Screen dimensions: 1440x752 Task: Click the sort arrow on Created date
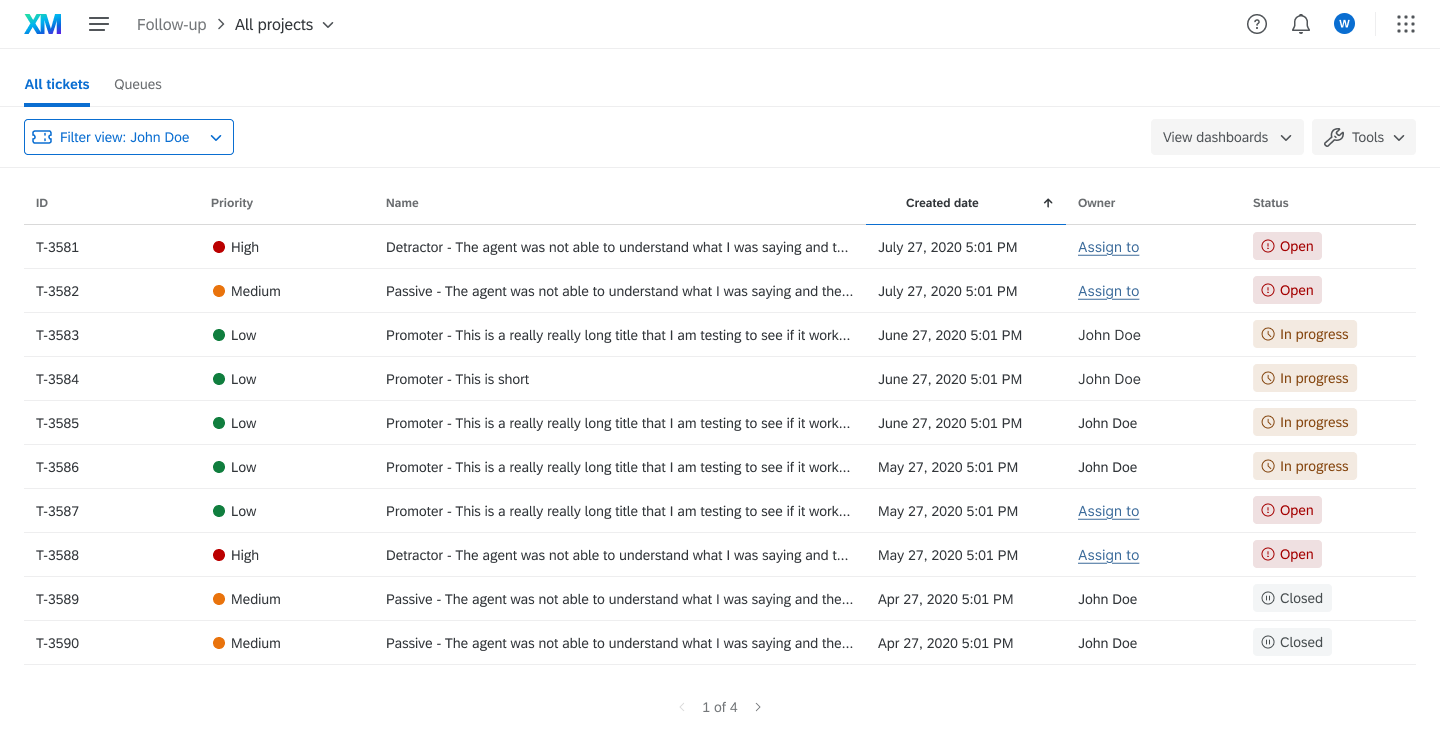(x=1048, y=203)
